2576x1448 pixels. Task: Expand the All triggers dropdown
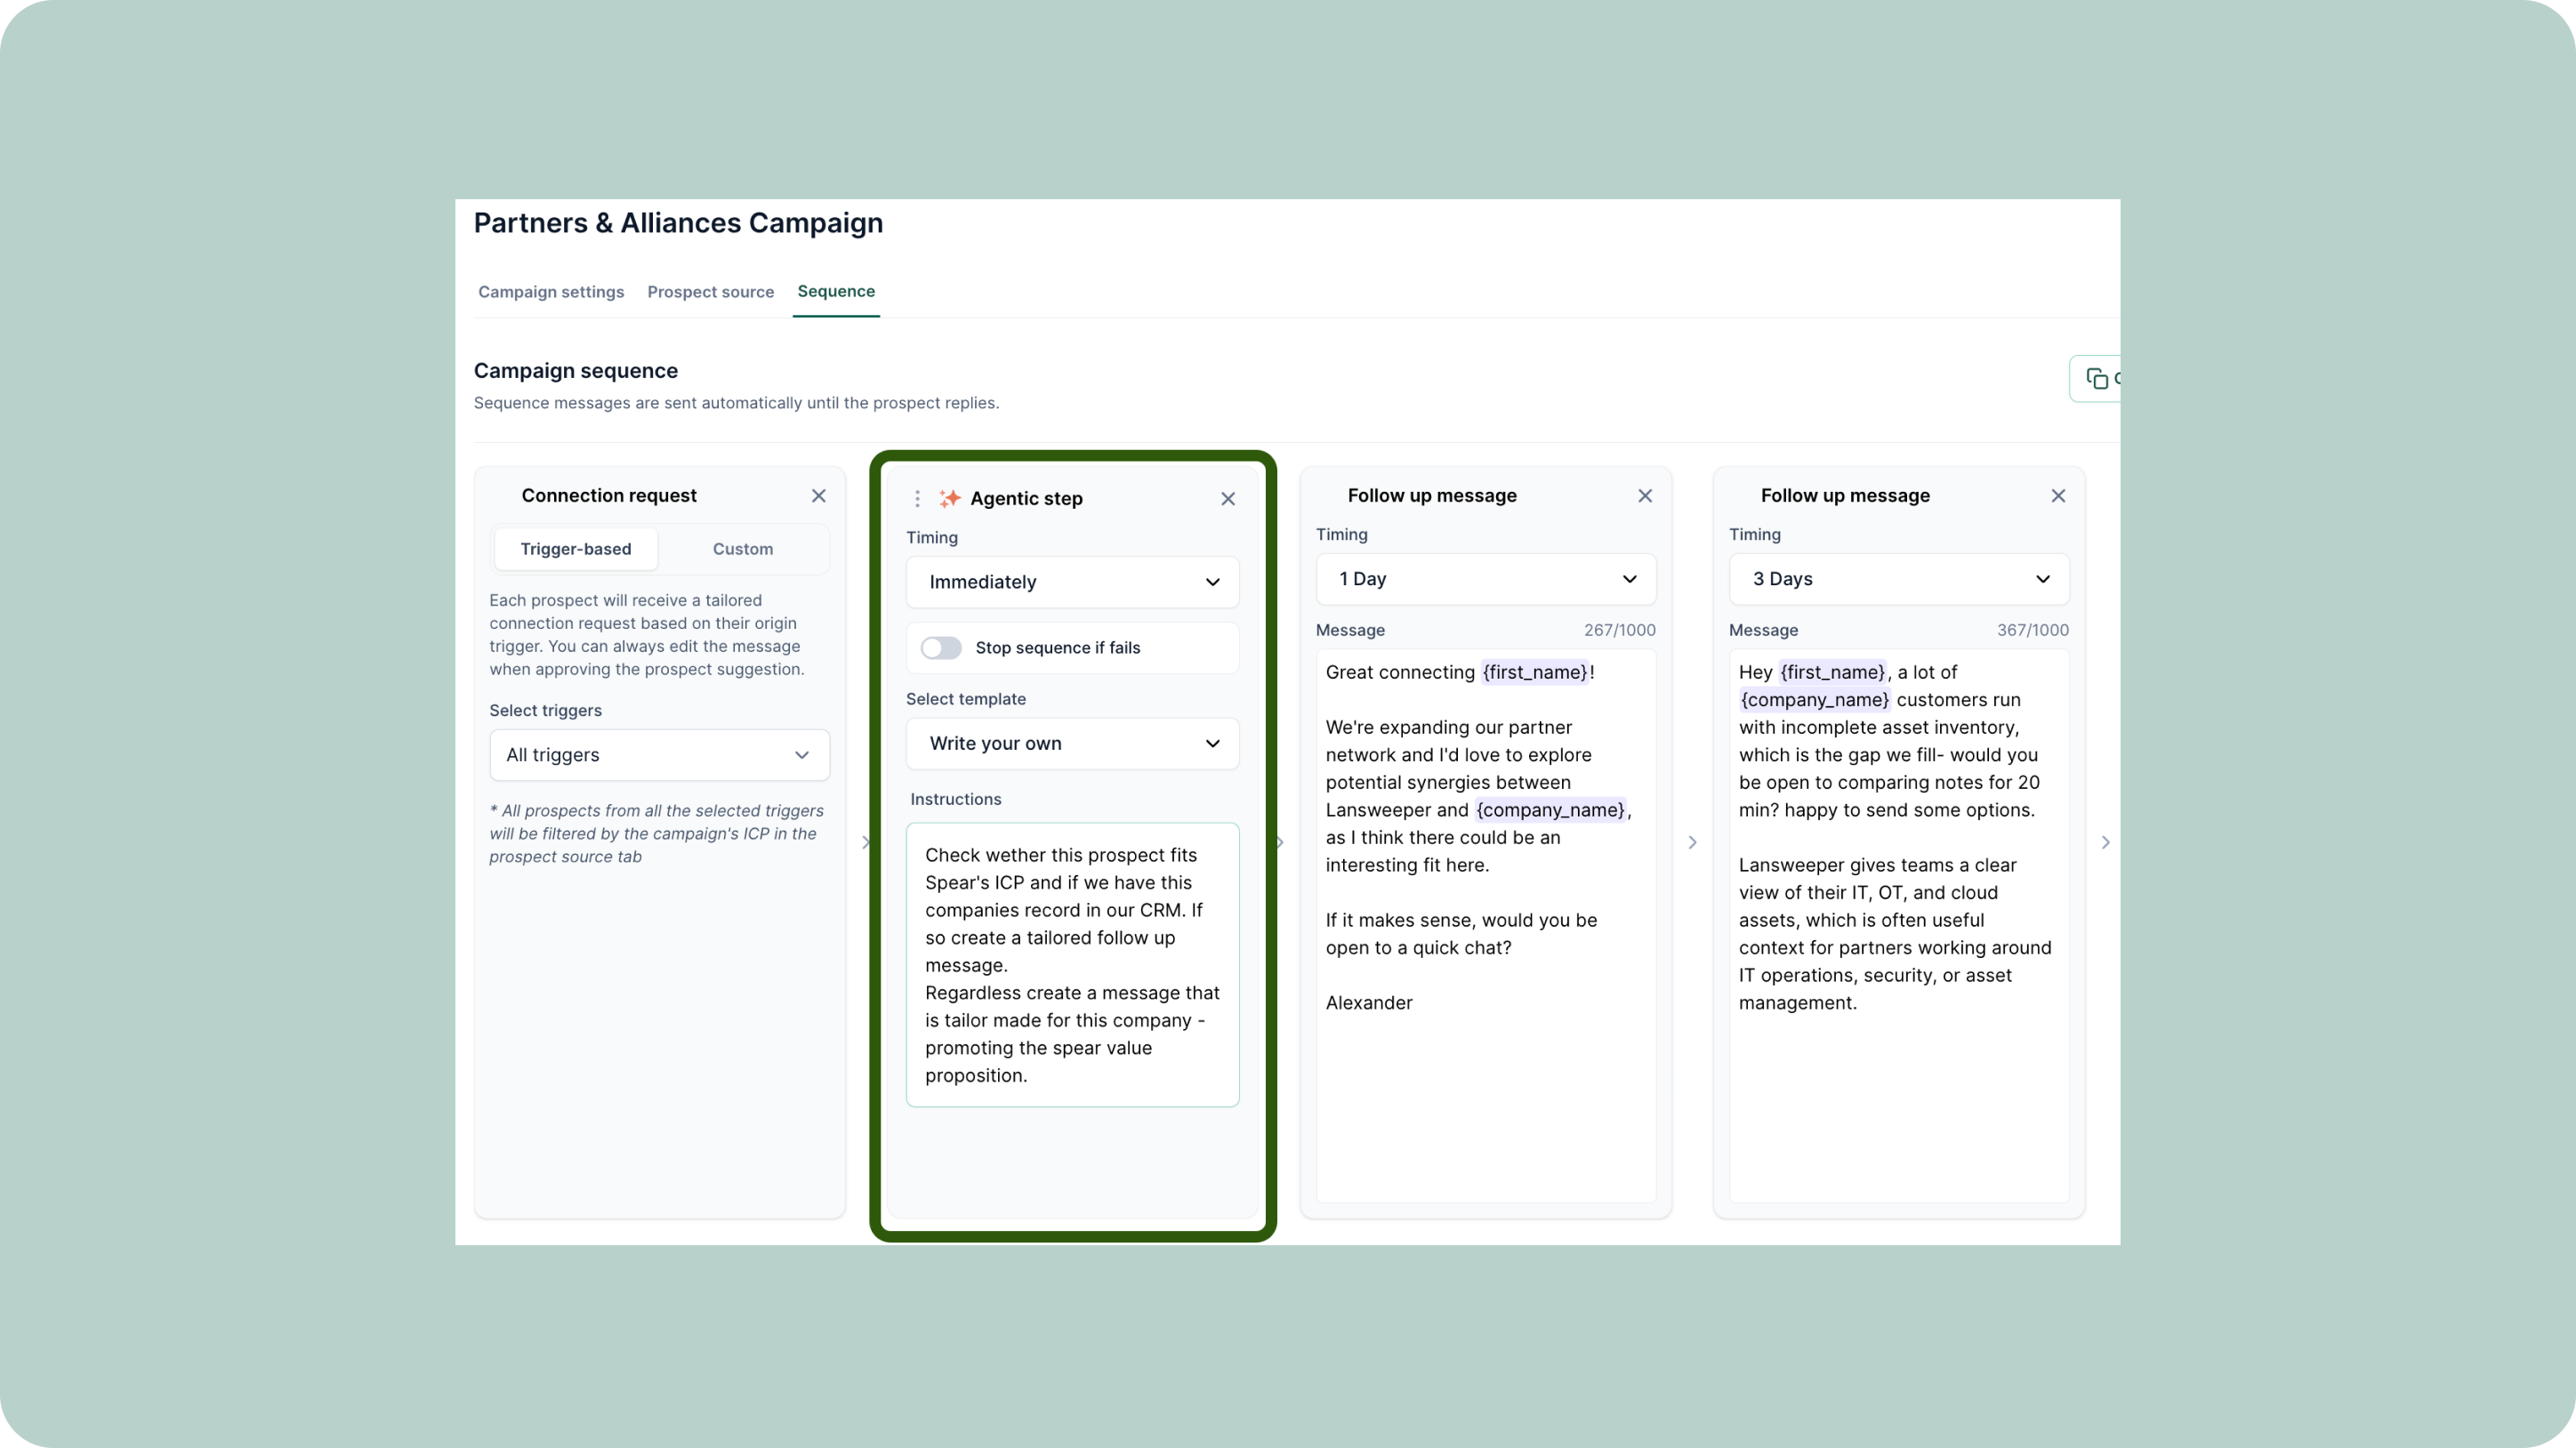click(659, 755)
